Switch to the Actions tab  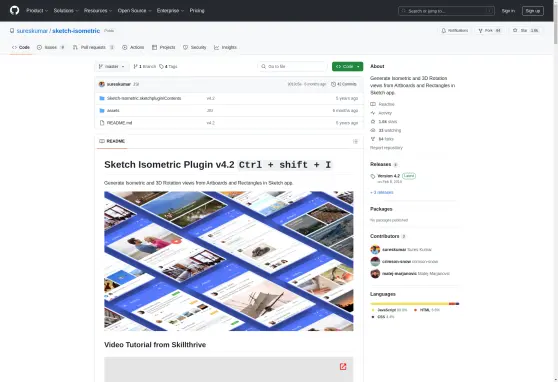[x=133, y=47]
